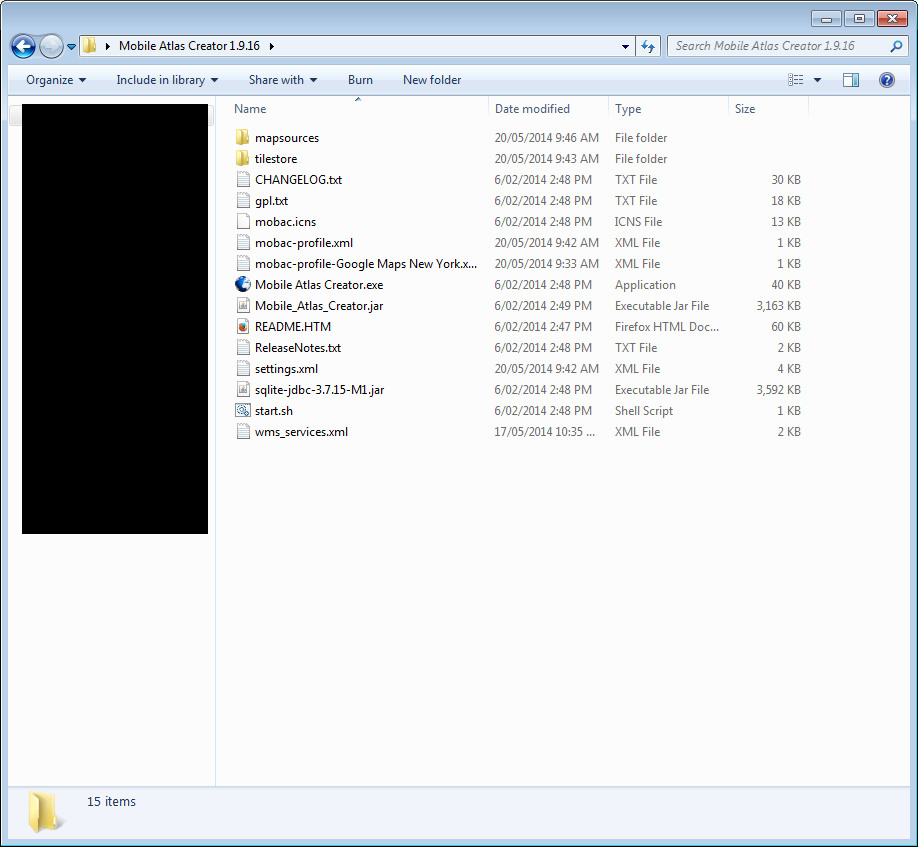Screen dimensions: 918x847
Task: Minimize the Explorer window
Action: pyautogui.click(x=826, y=19)
